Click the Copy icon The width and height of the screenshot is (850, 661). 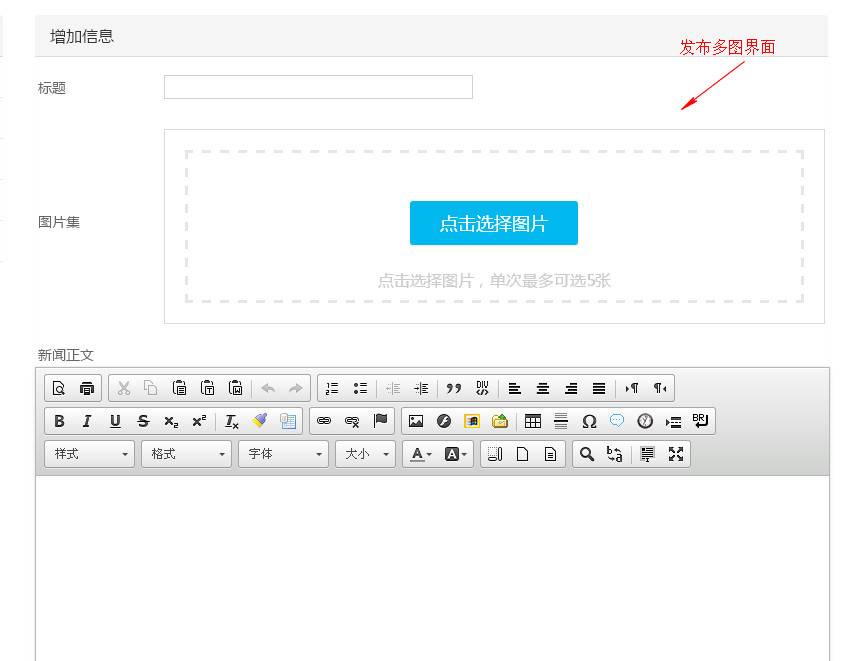pyautogui.click(x=151, y=388)
